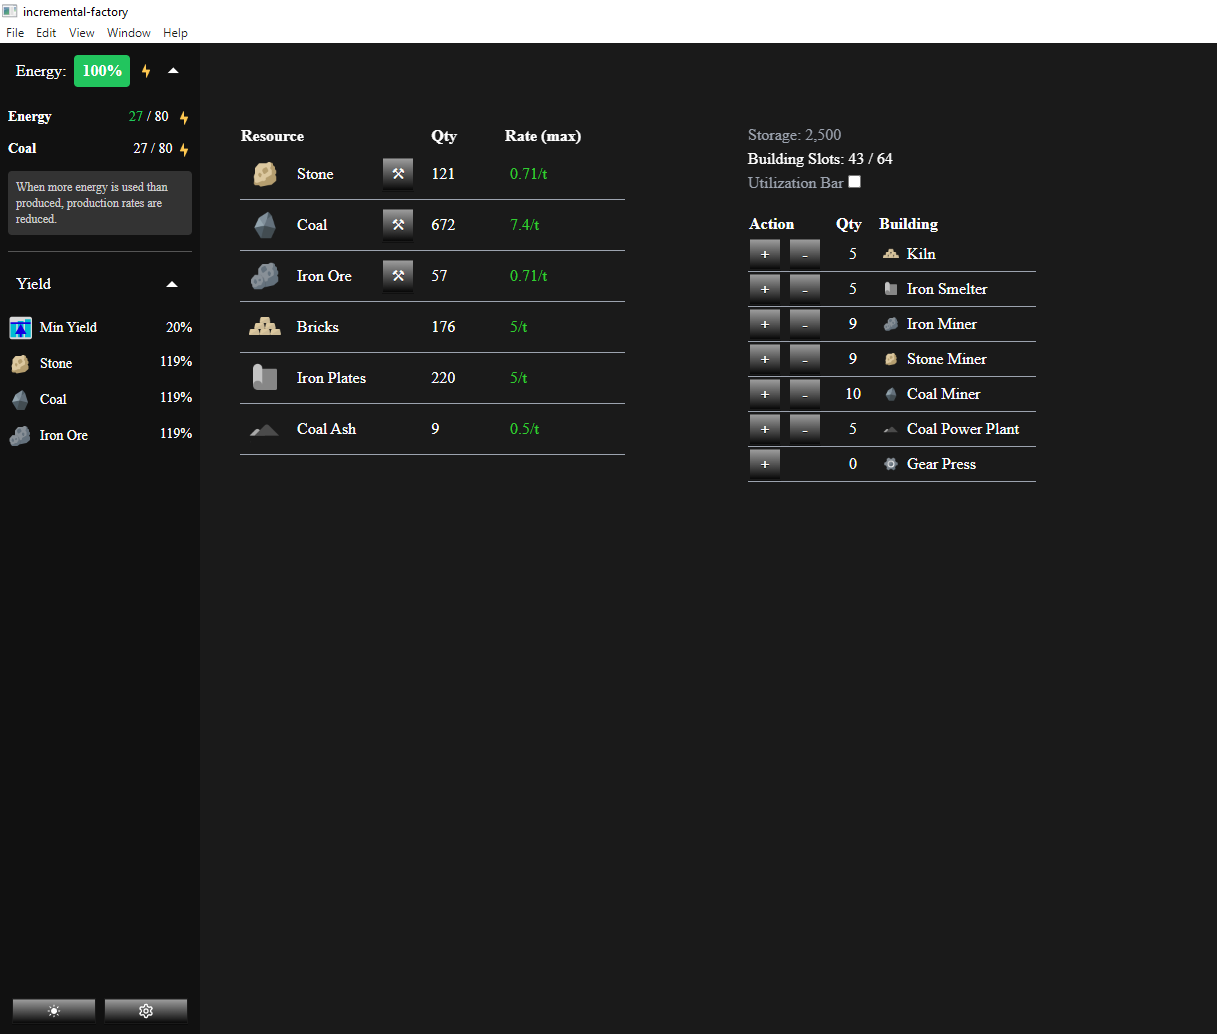The image size is (1217, 1034).
Task: Click the energy usage hint message
Action: point(100,203)
